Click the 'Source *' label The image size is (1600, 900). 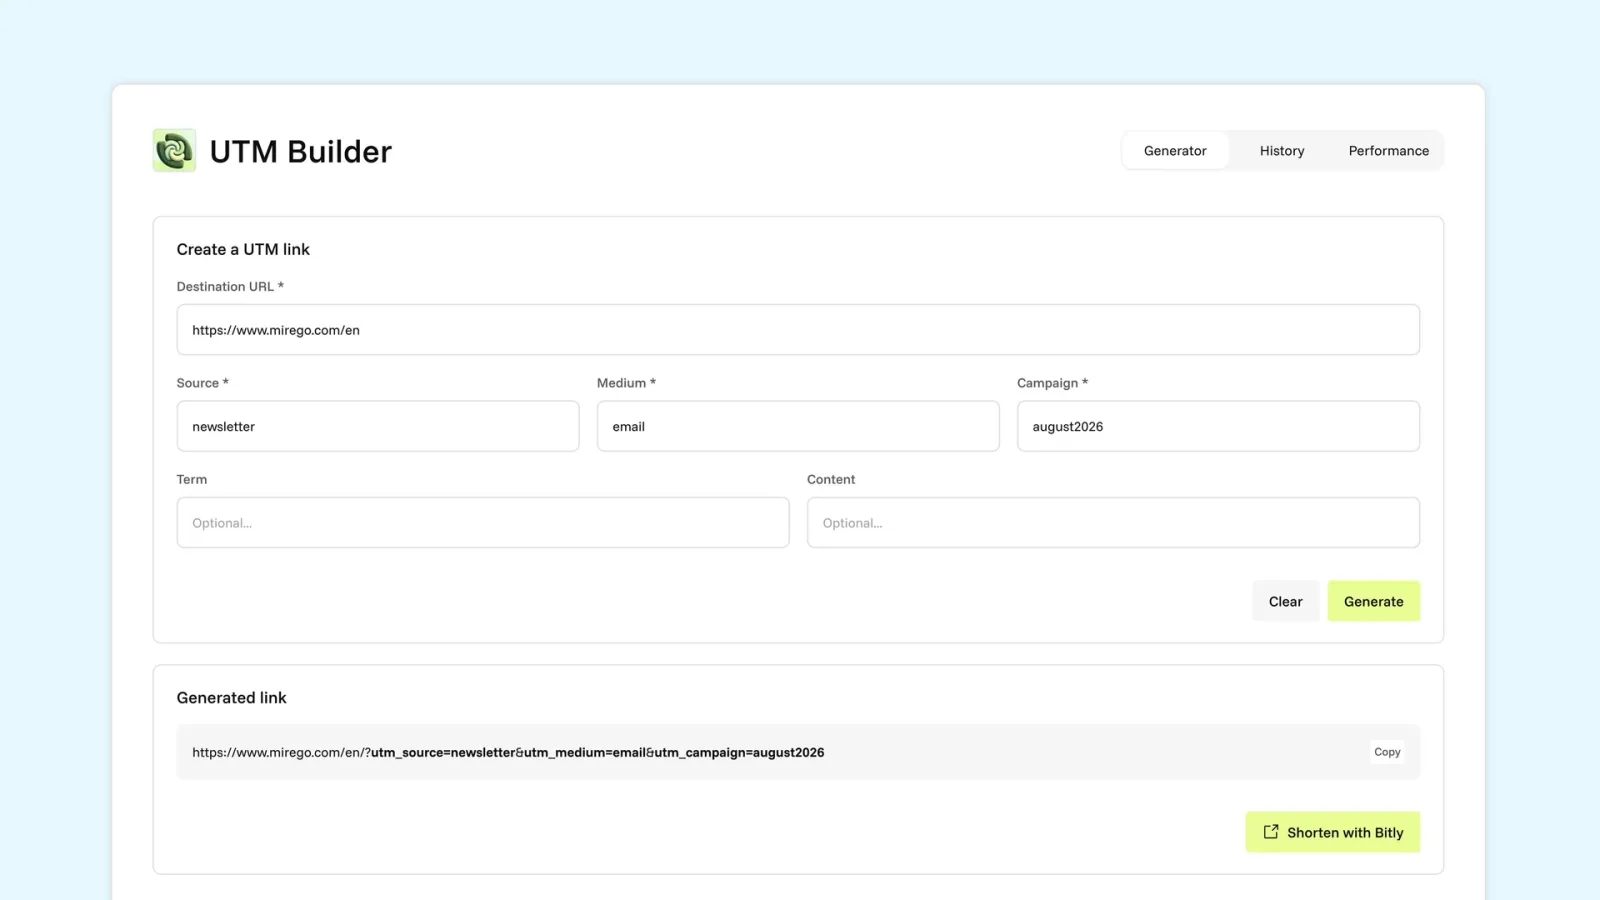[x=202, y=383]
